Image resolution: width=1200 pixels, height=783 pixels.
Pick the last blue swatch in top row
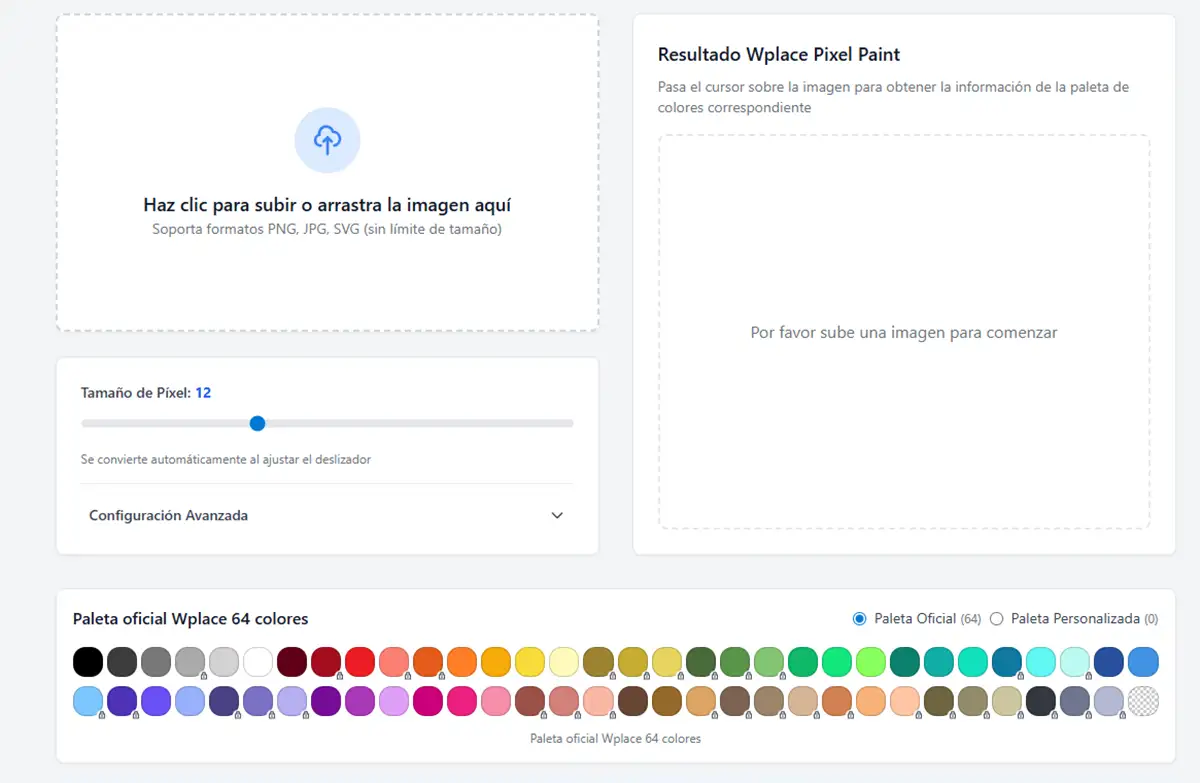(1143, 662)
